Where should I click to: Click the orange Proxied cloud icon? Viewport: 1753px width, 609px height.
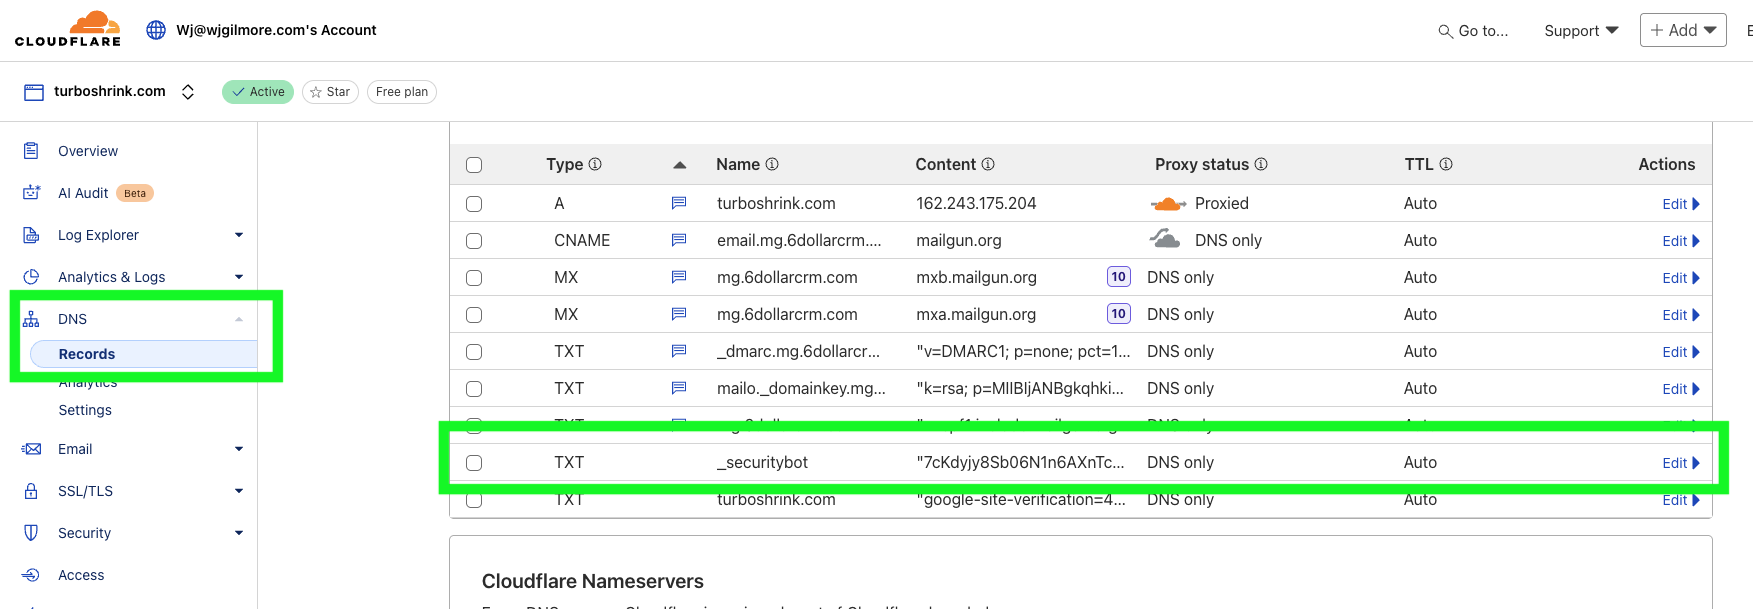pyautogui.click(x=1168, y=204)
